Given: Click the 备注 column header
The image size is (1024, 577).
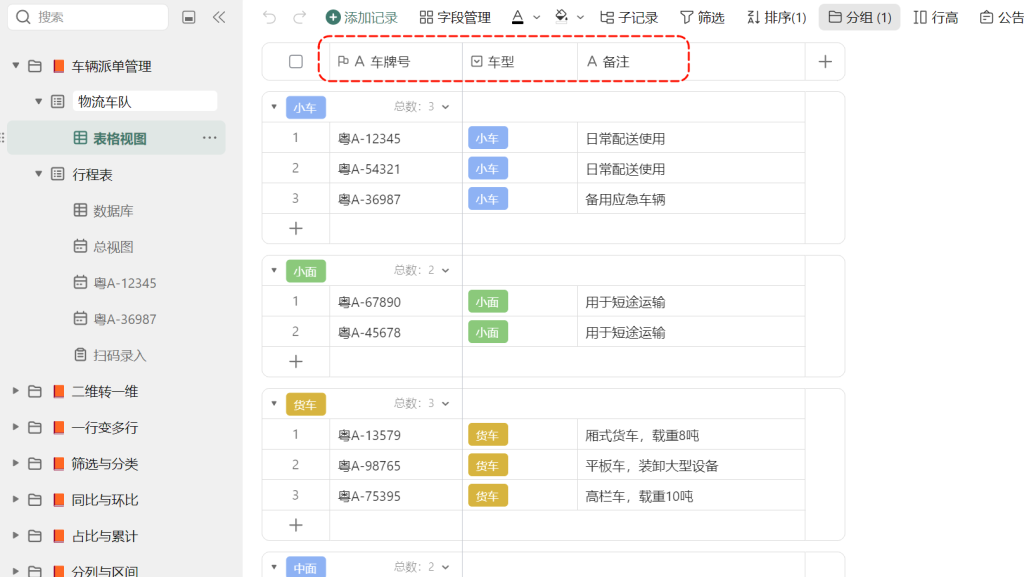Looking at the screenshot, I should 691,61.
